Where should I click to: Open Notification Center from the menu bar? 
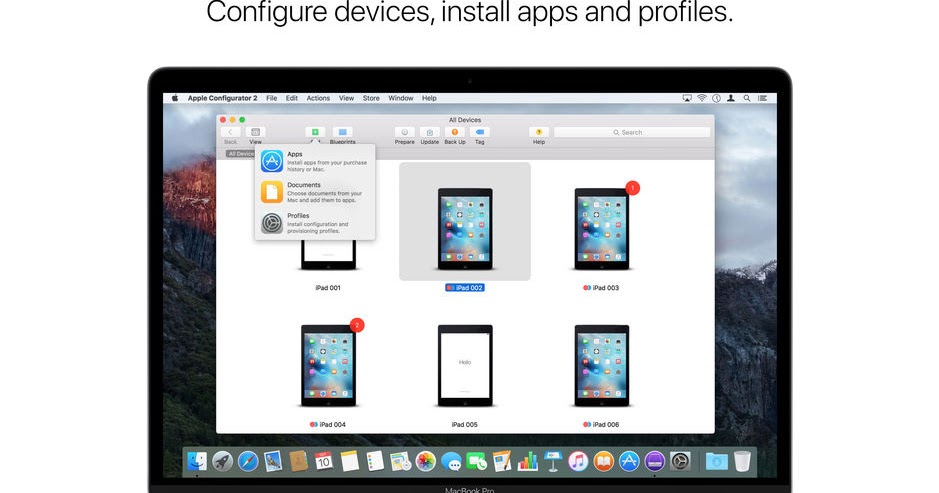pyautogui.click(x=762, y=98)
